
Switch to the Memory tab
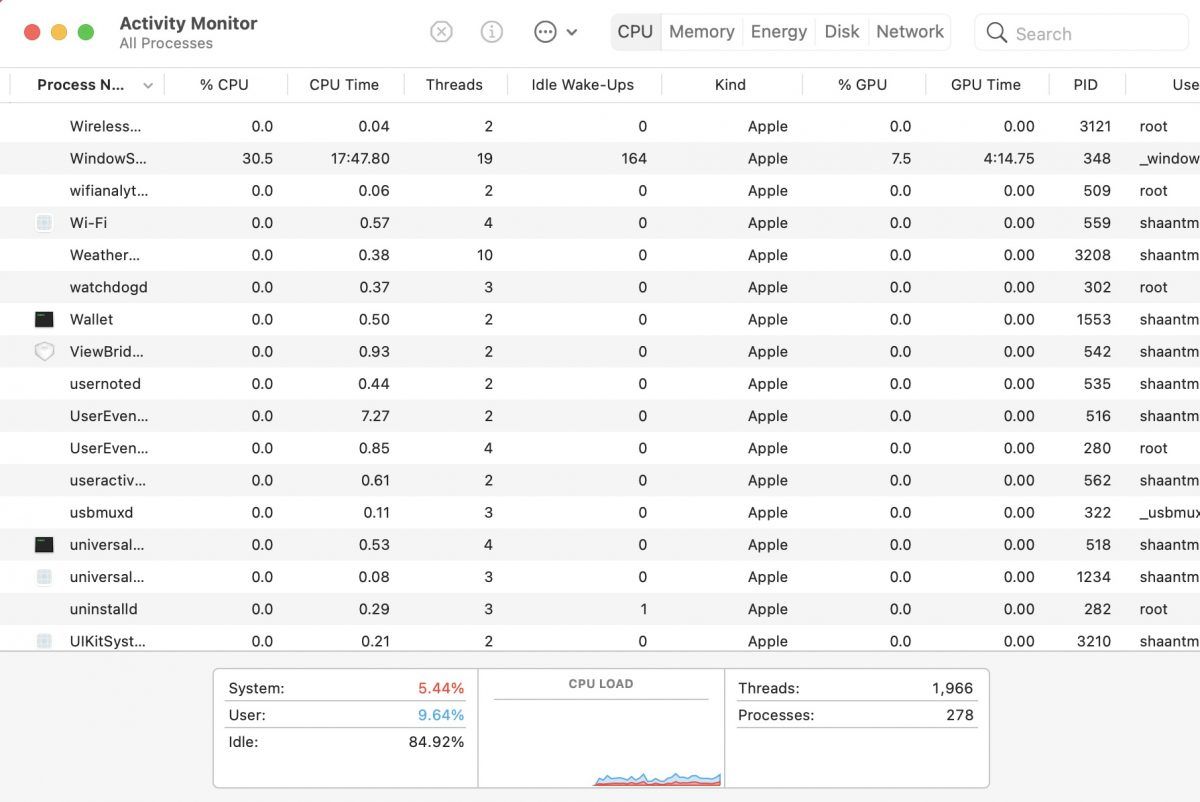point(701,32)
